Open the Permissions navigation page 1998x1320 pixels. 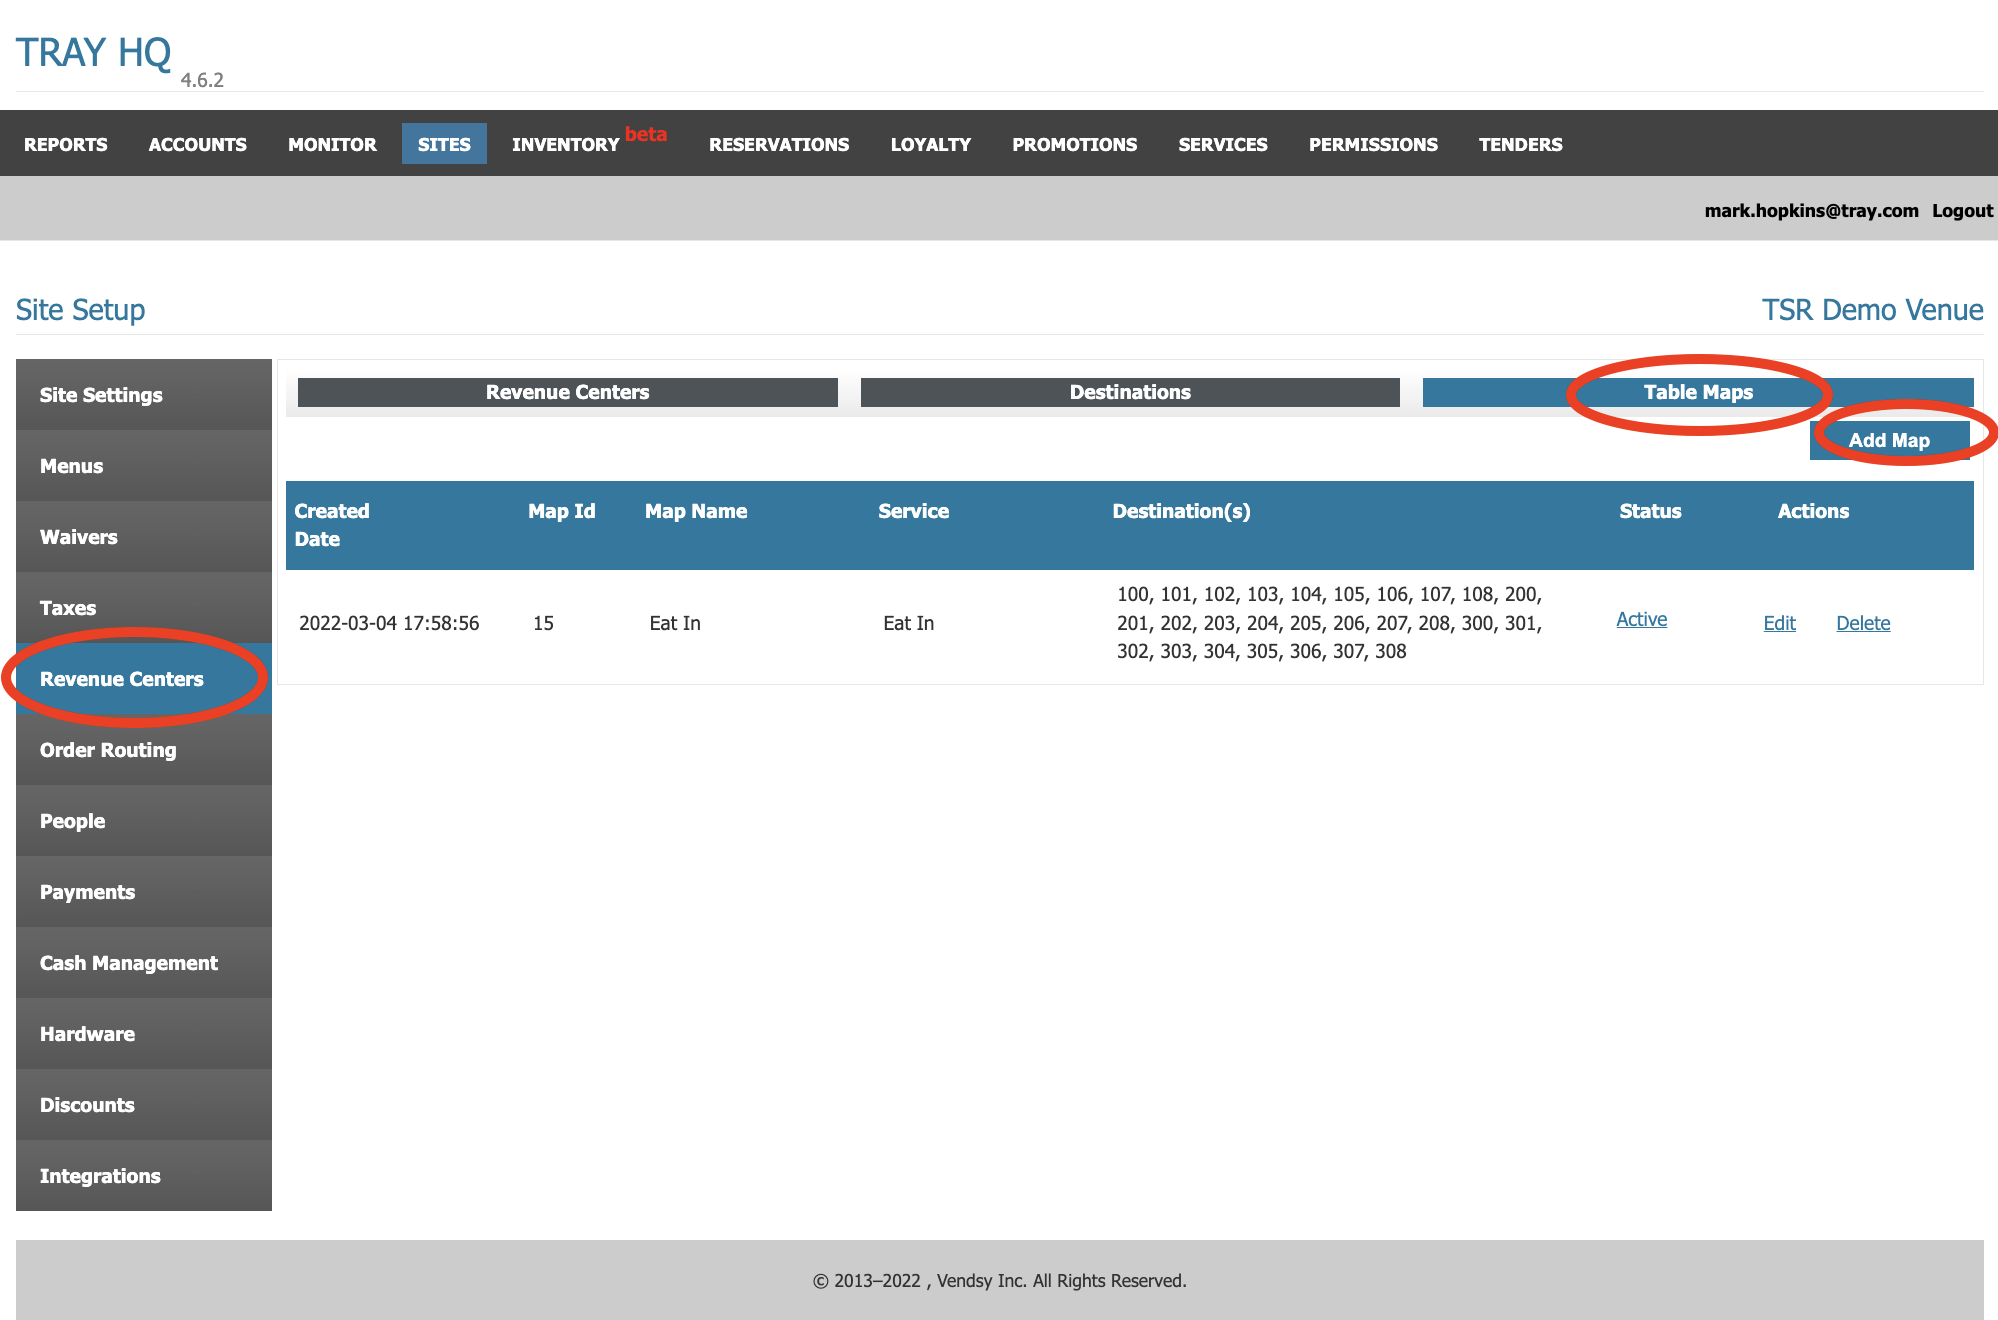[1373, 144]
